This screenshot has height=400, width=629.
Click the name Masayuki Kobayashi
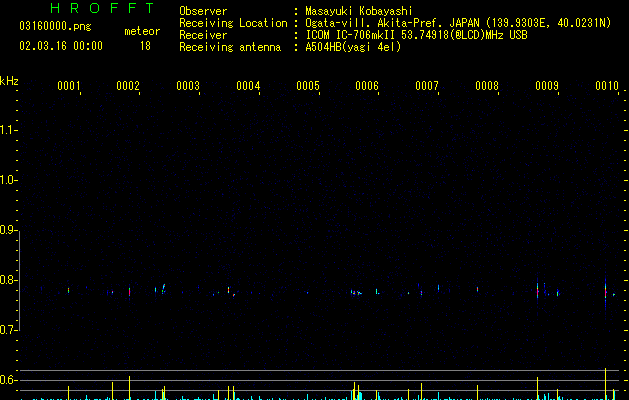359,11
